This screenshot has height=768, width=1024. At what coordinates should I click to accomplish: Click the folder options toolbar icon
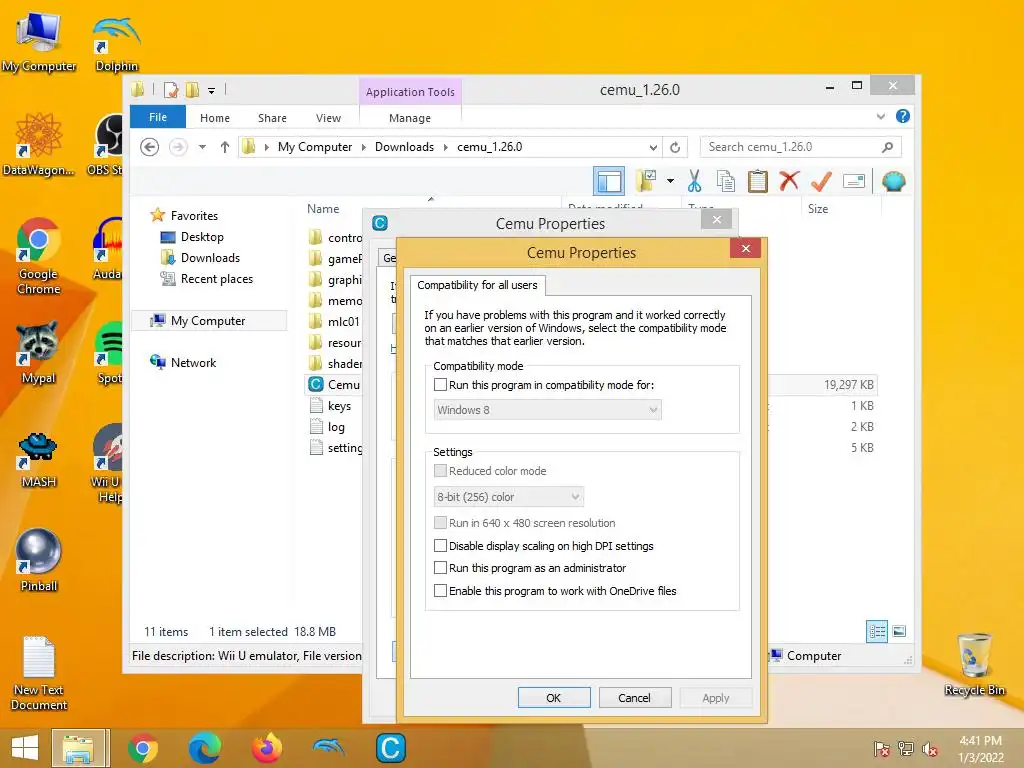click(x=647, y=181)
